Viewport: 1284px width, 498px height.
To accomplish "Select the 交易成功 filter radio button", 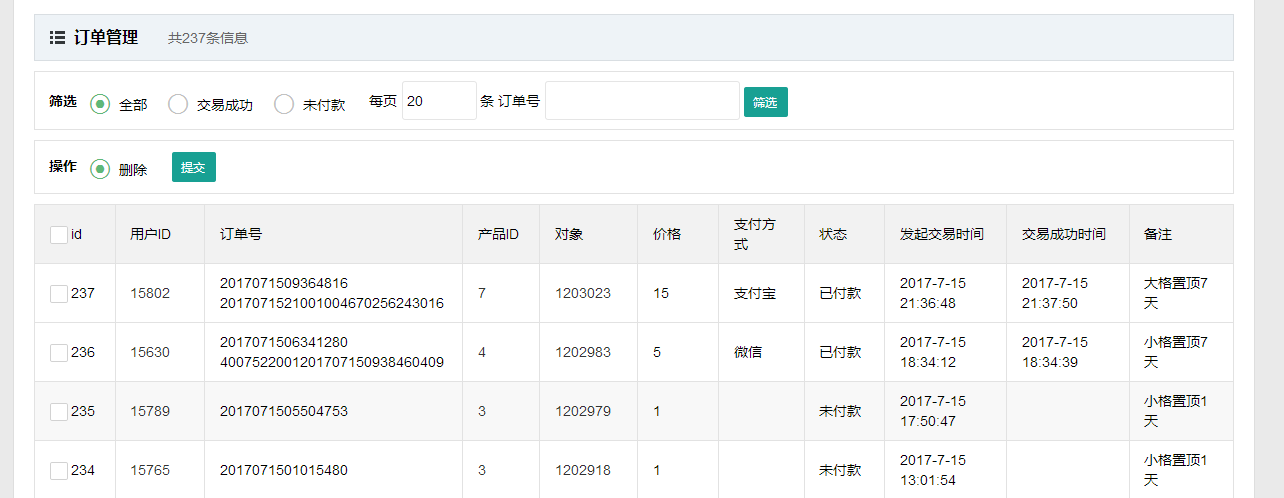I will pos(178,104).
